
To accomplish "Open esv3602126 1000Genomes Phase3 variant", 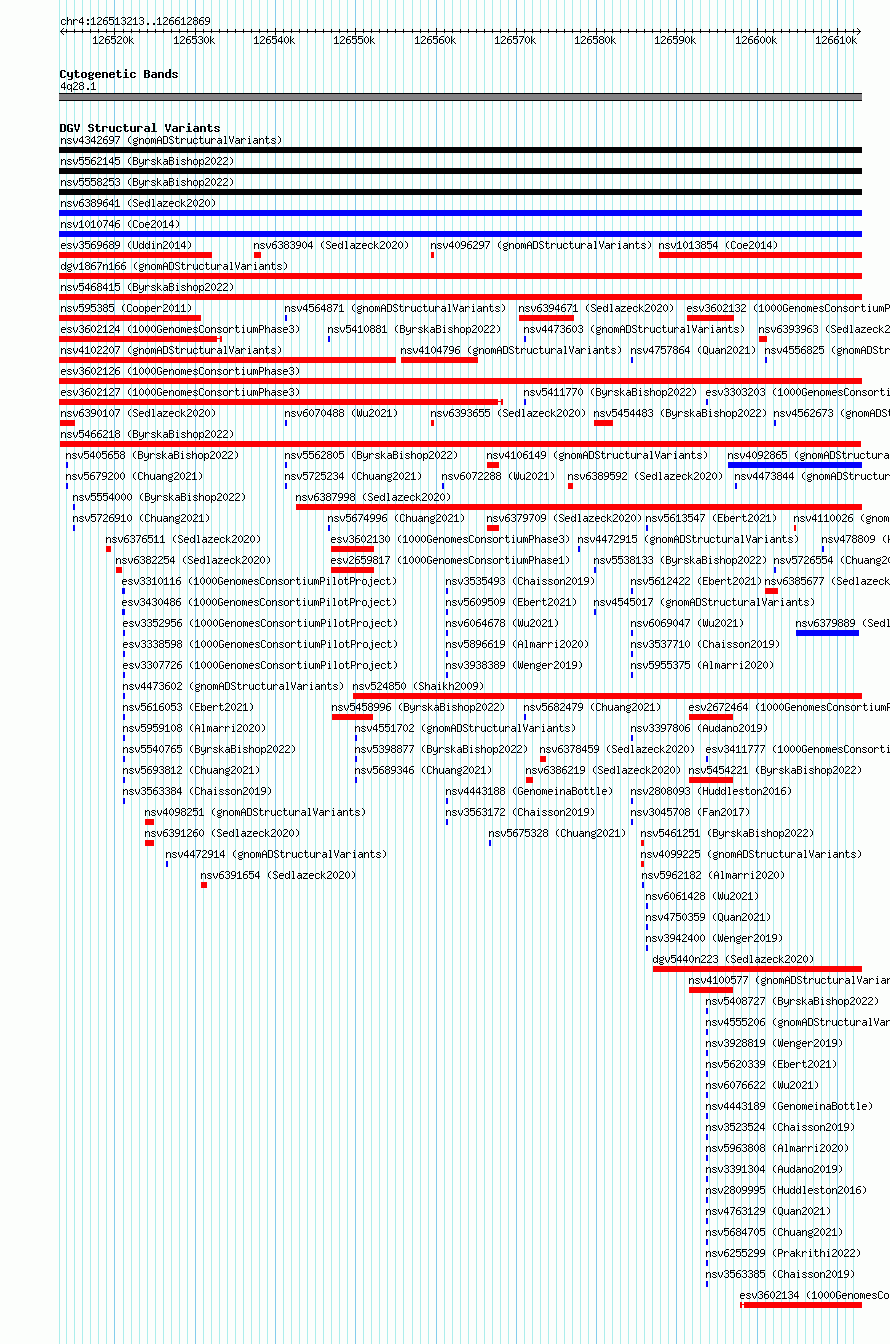I will pos(180,371).
